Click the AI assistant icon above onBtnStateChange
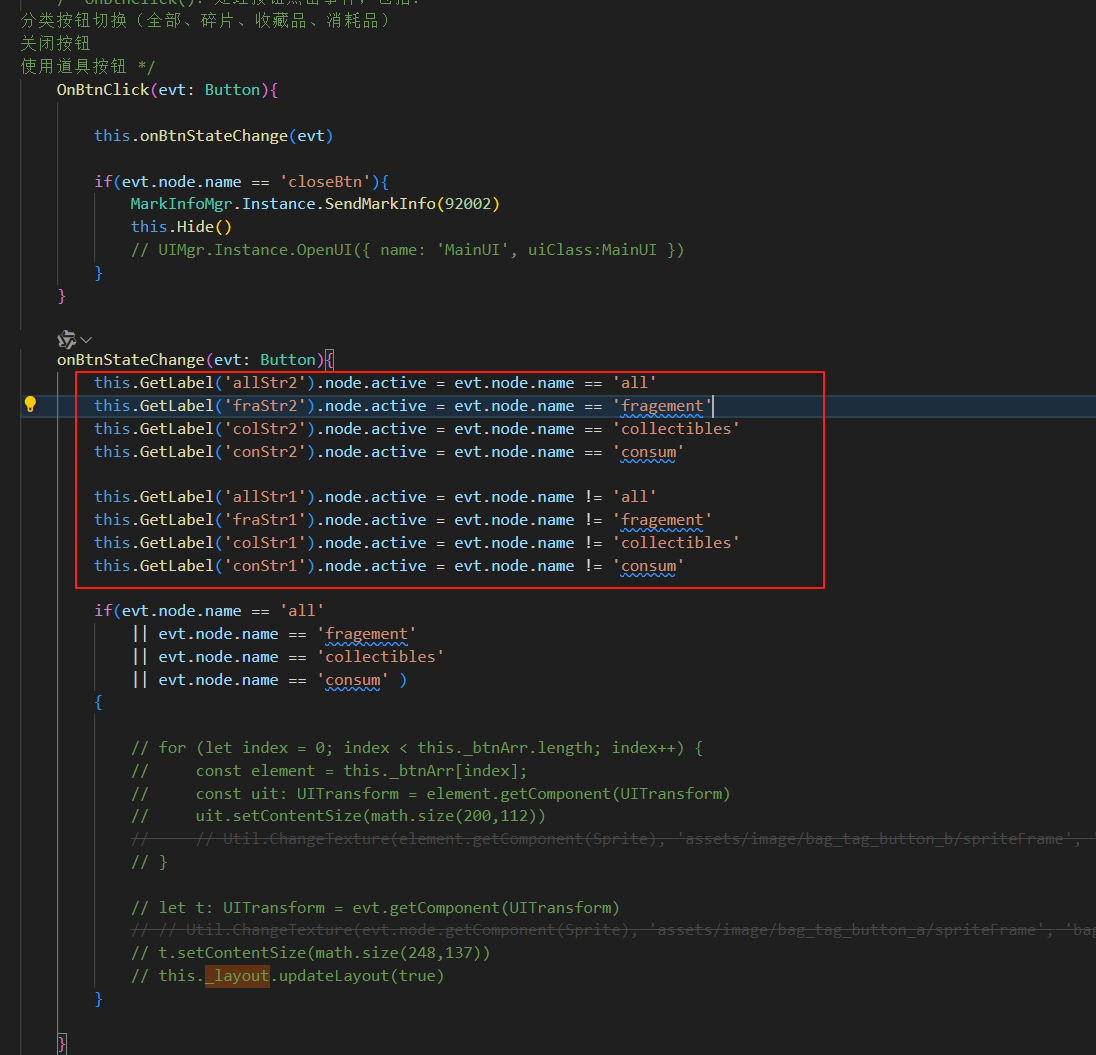This screenshot has width=1096, height=1055. pos(66,340)
